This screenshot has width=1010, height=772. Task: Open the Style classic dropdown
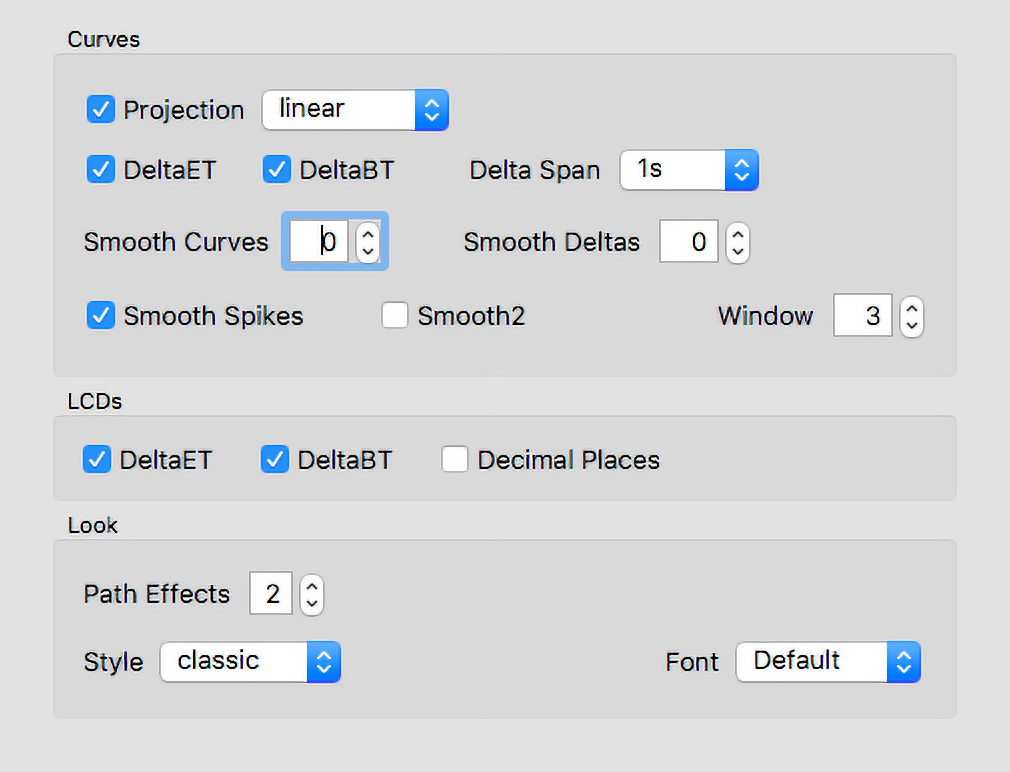(x=250, y=661)
